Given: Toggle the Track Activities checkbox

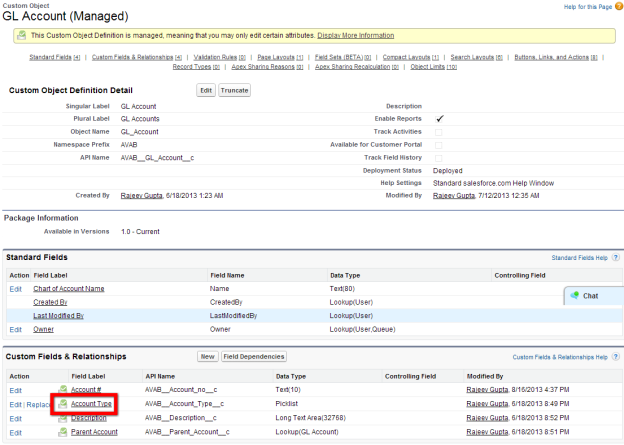Looking at the screenshot, I should click(439, 132).
